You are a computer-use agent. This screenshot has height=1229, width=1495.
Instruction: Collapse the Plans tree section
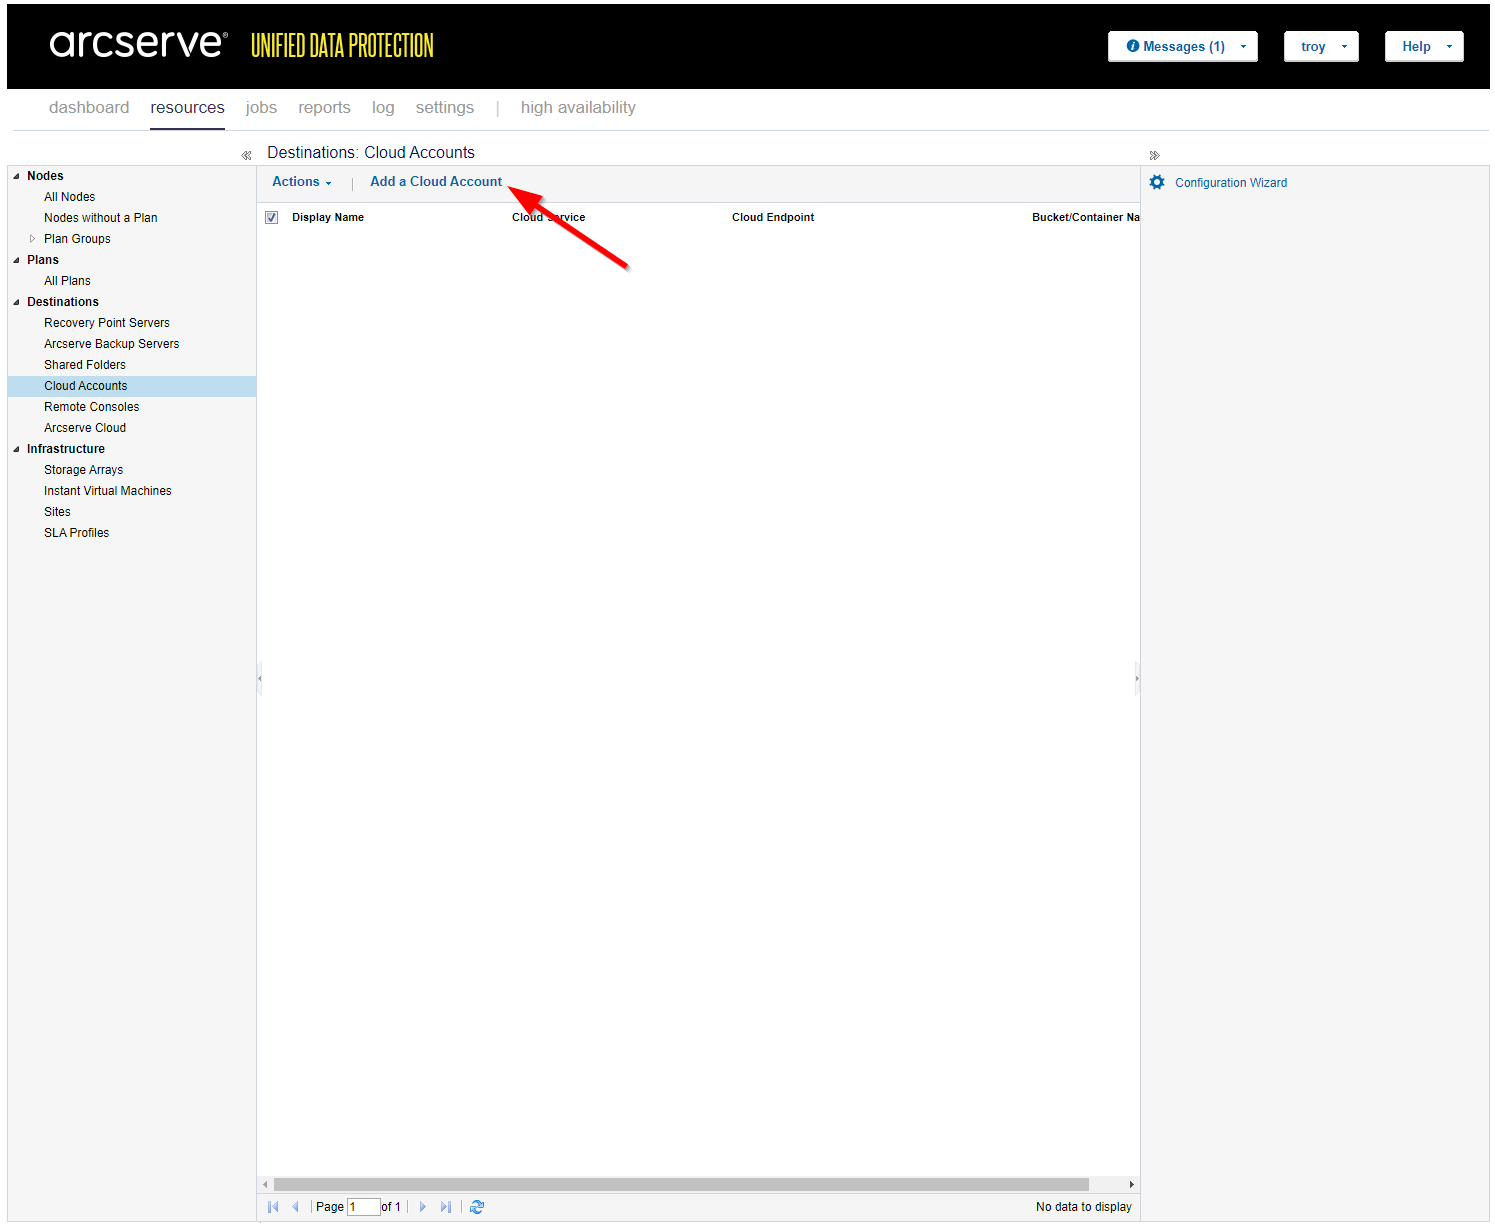16,260
